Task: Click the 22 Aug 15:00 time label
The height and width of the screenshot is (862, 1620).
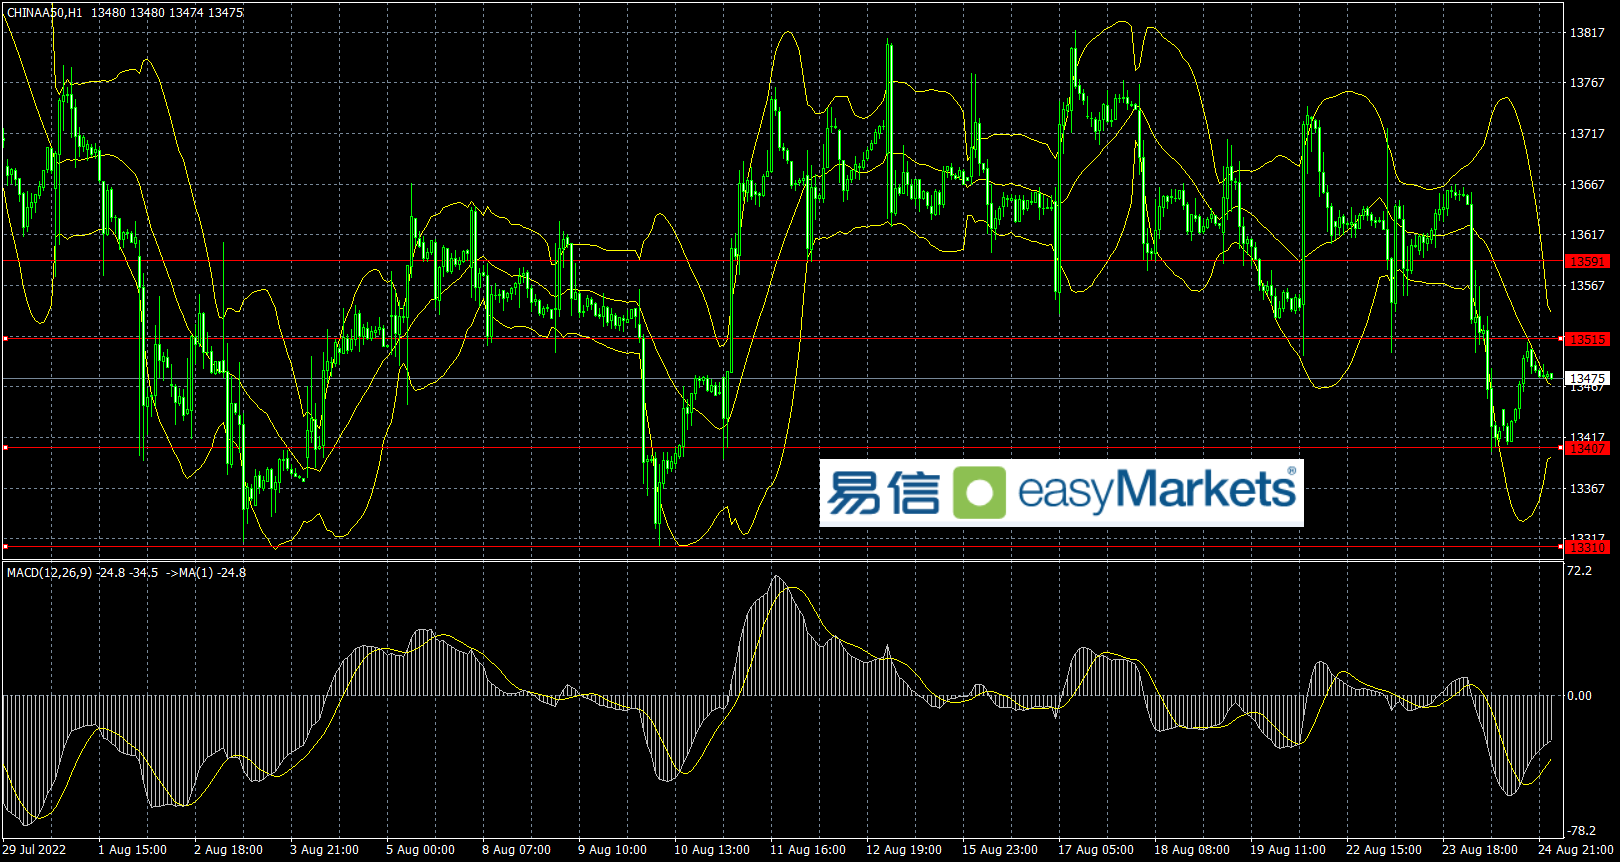Action: 1384,849
